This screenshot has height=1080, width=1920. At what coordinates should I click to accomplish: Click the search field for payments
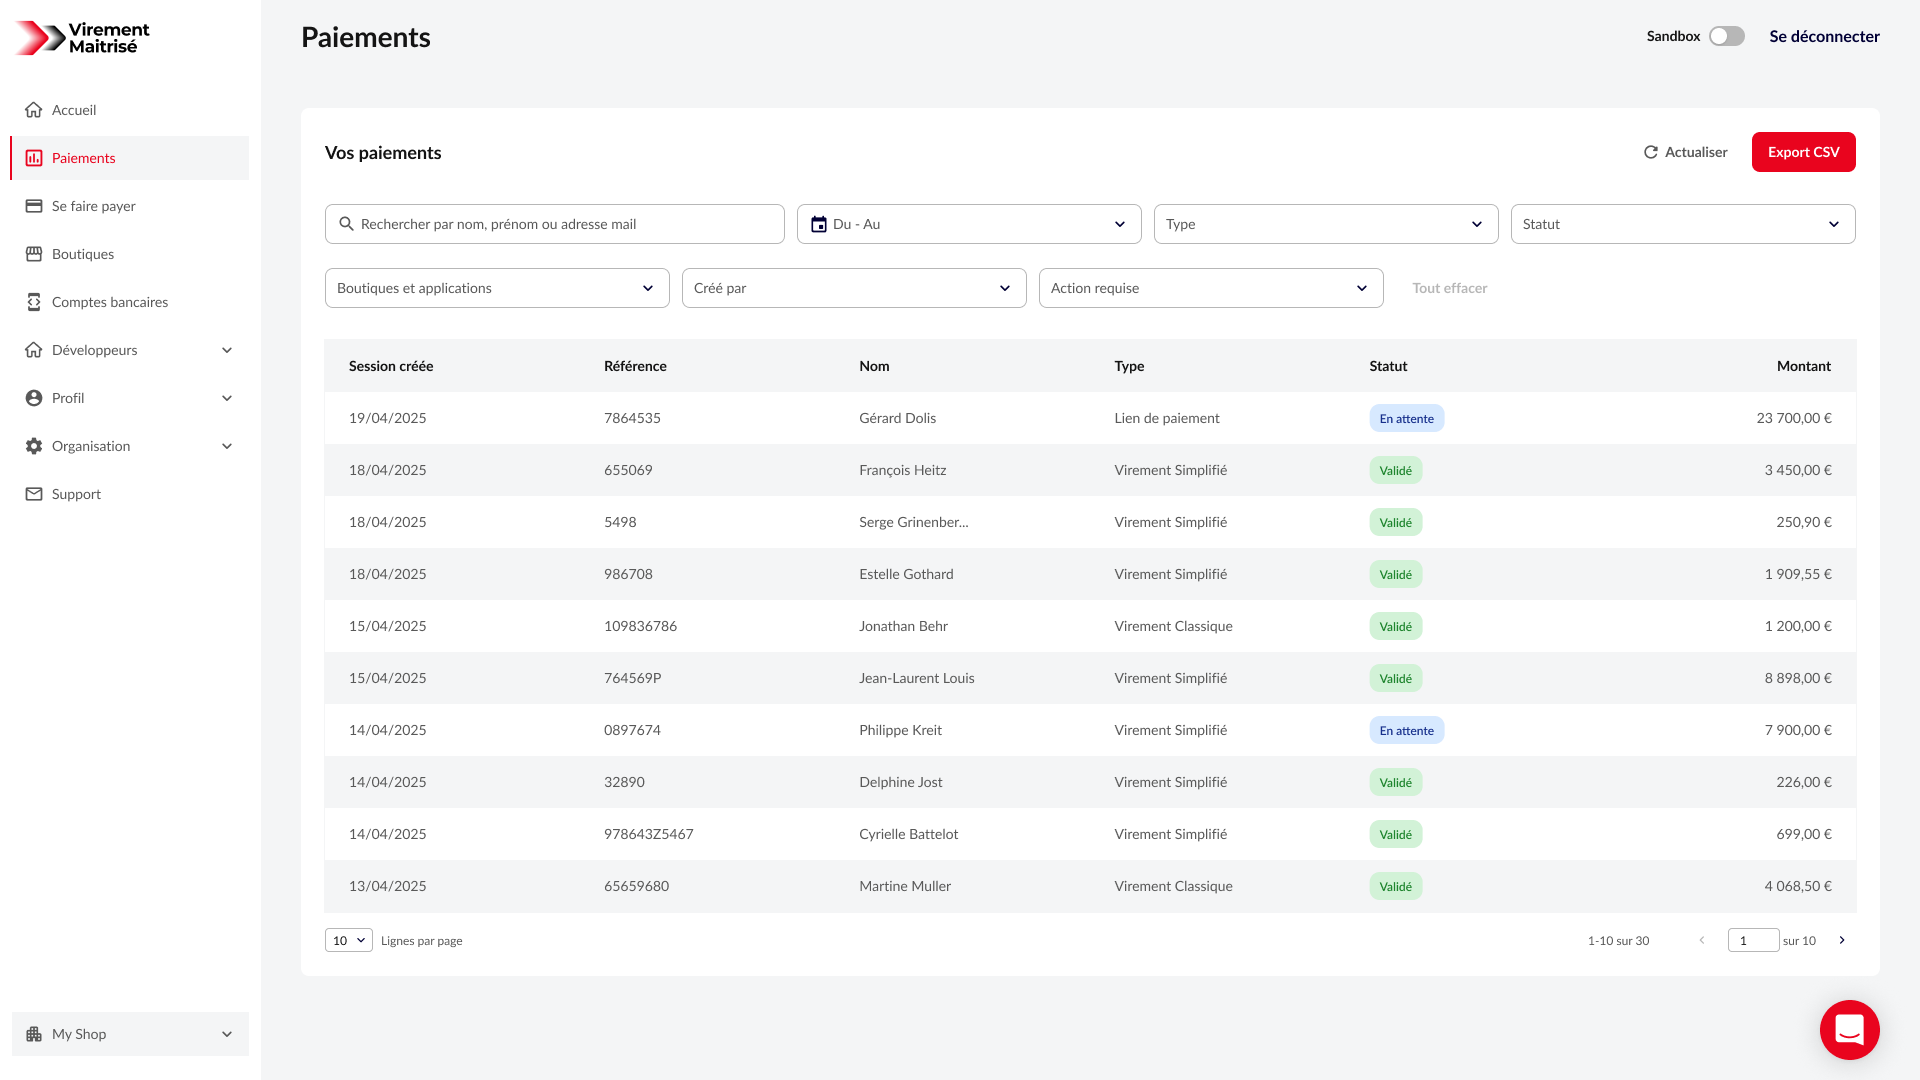554,224
